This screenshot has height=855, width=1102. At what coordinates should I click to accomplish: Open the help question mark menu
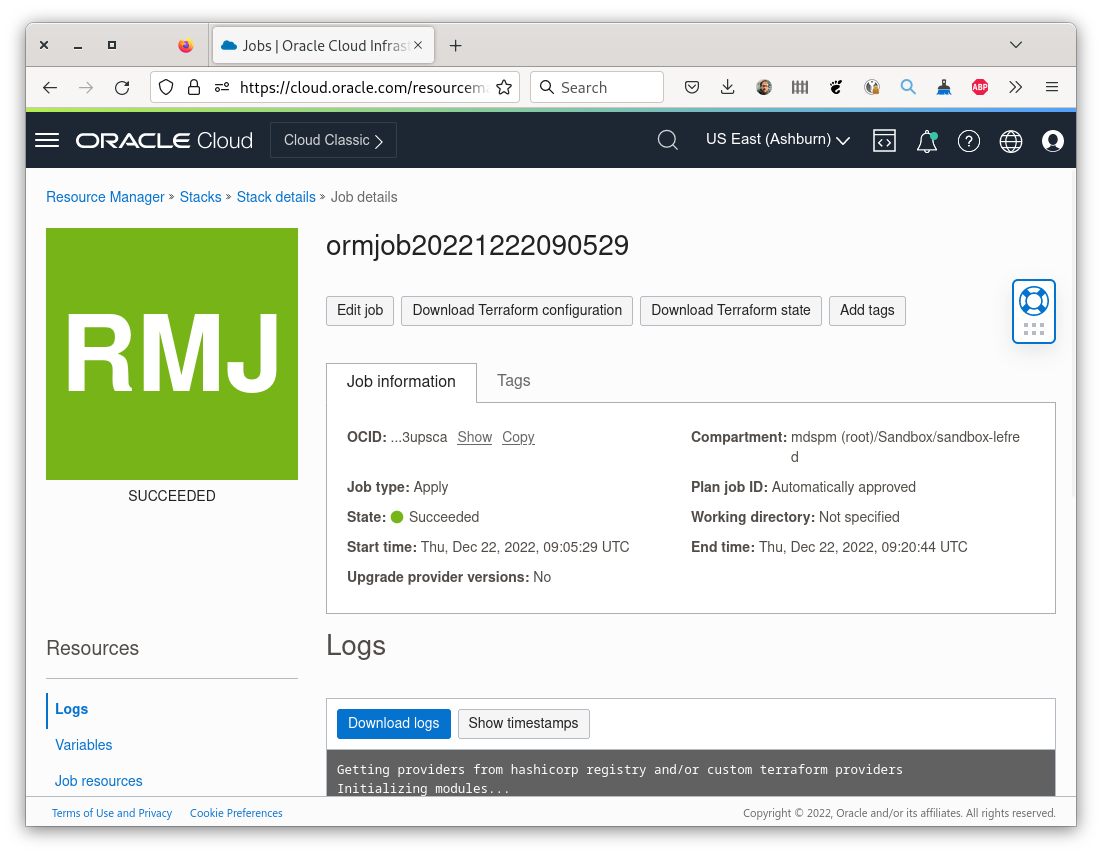point(968,141)
